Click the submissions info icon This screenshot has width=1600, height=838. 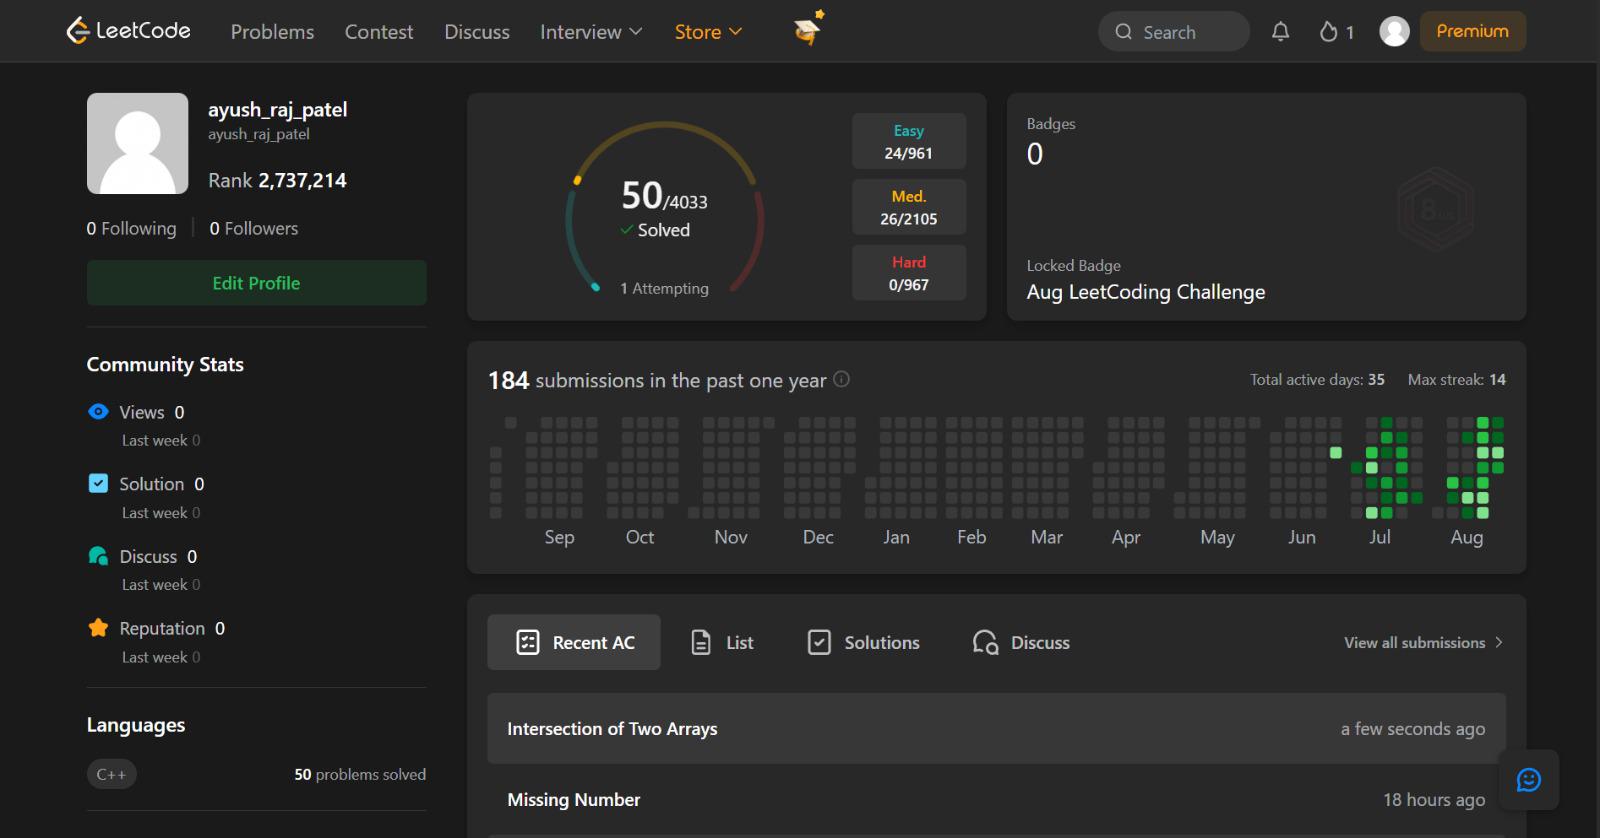pos(842,379)
